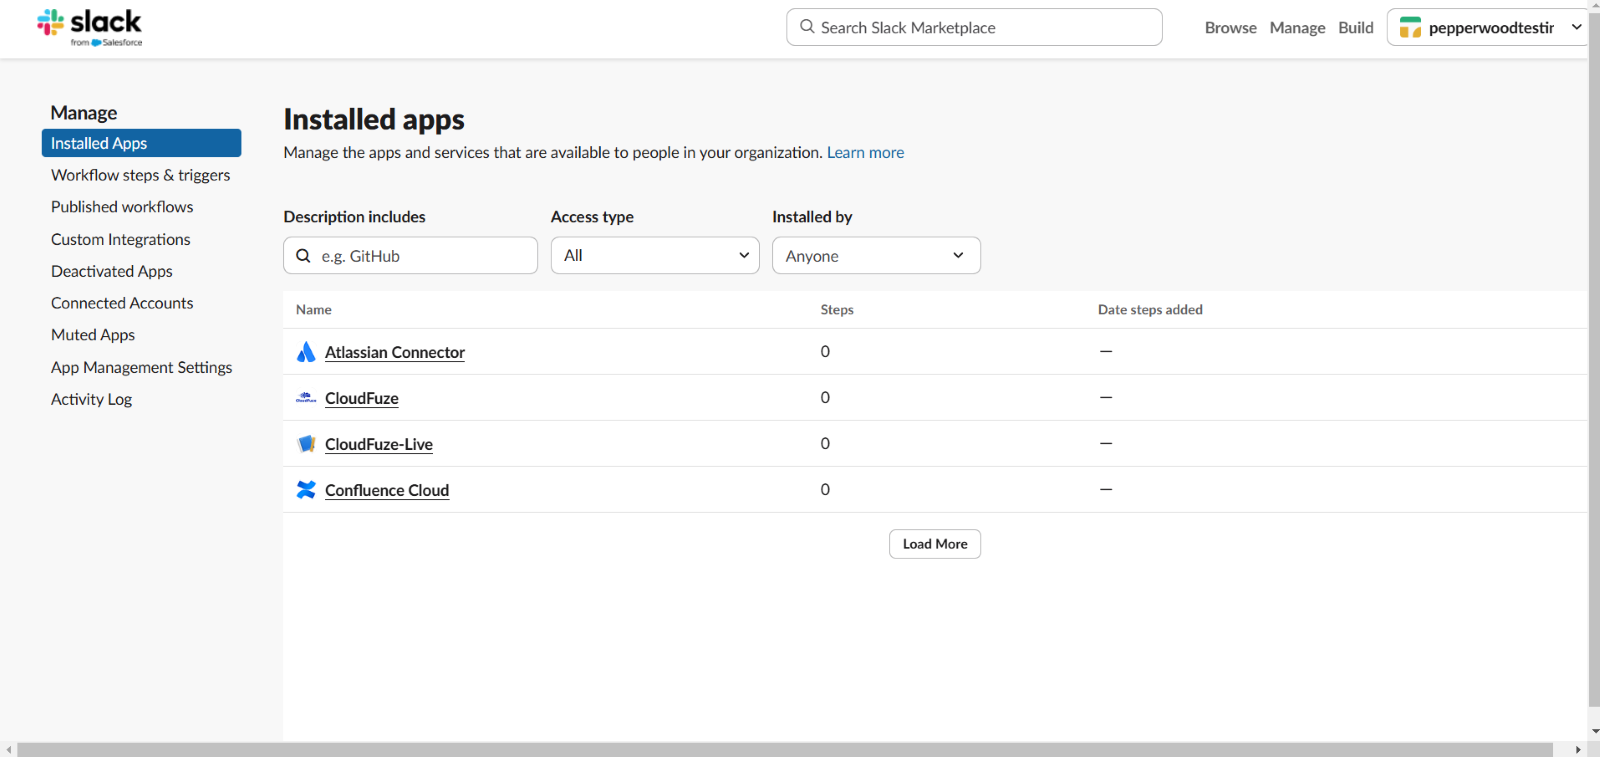
Task: Click the magnifier icon in Marketplace search
Action: pyautogui.click(x=807, y=27)
